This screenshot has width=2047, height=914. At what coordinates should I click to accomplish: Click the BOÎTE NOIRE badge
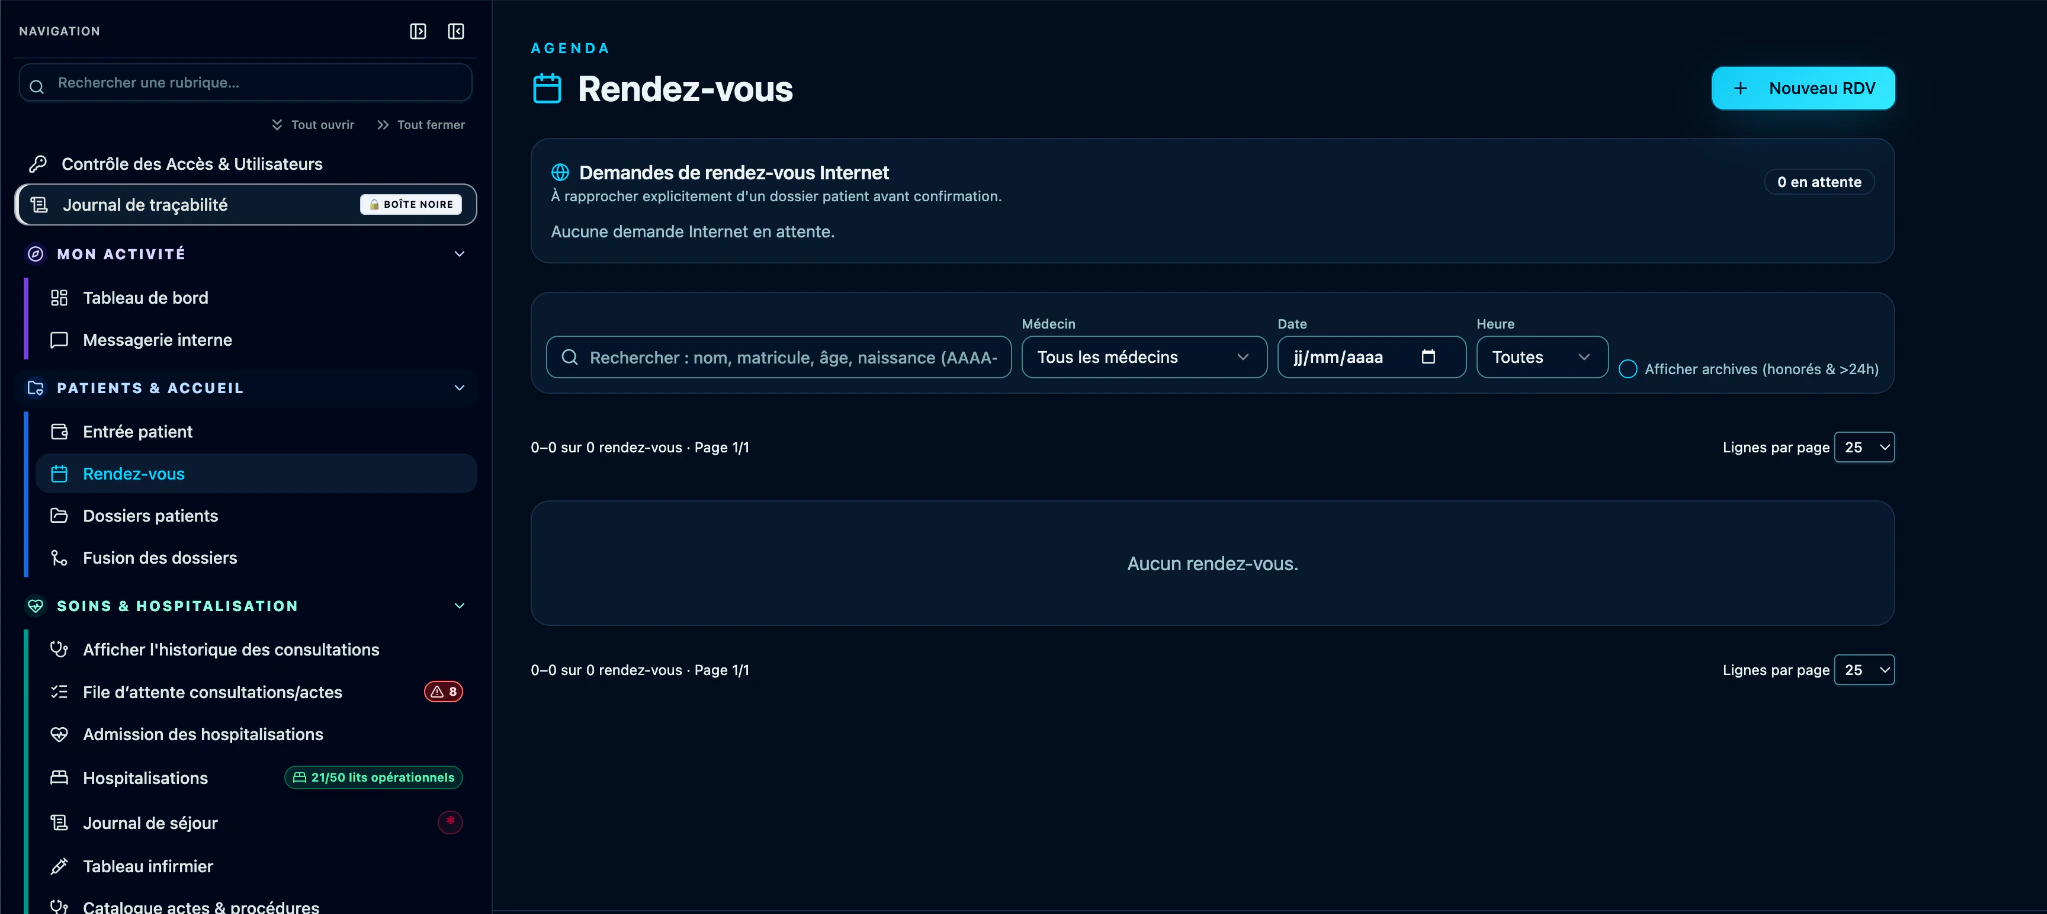tap(411, 204)
